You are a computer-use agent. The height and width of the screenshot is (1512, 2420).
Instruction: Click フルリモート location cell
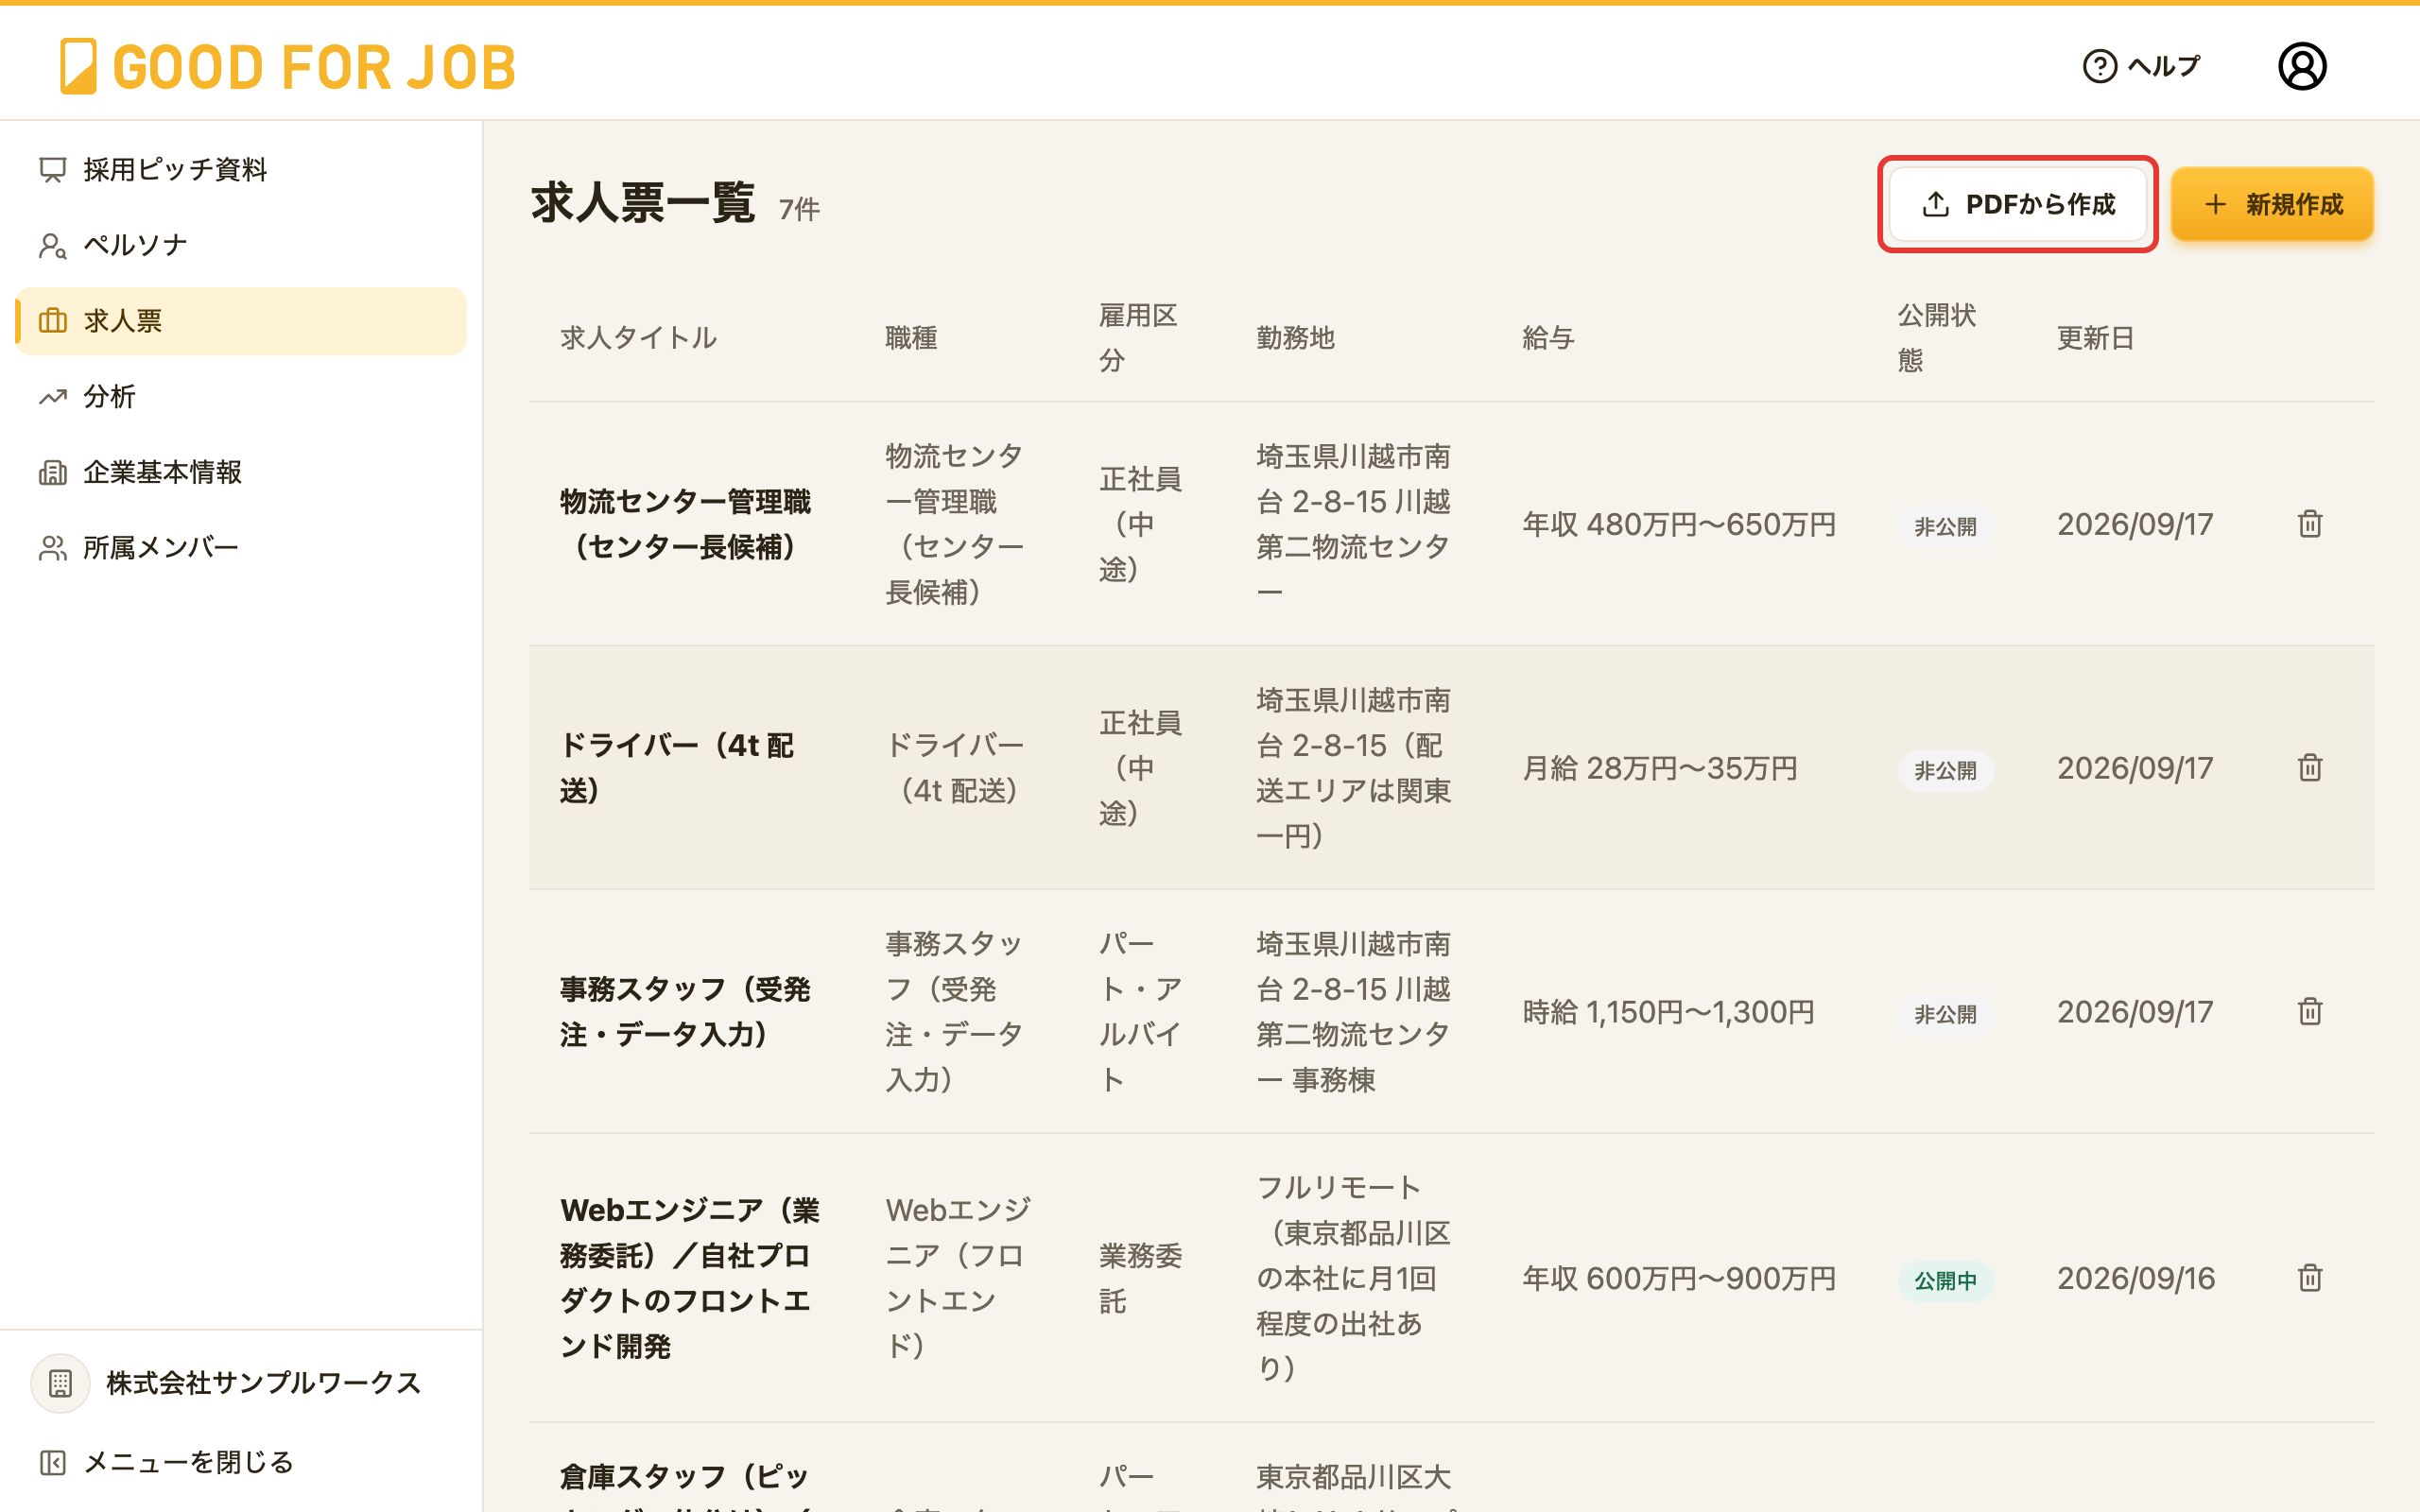click(1353, 1278)
